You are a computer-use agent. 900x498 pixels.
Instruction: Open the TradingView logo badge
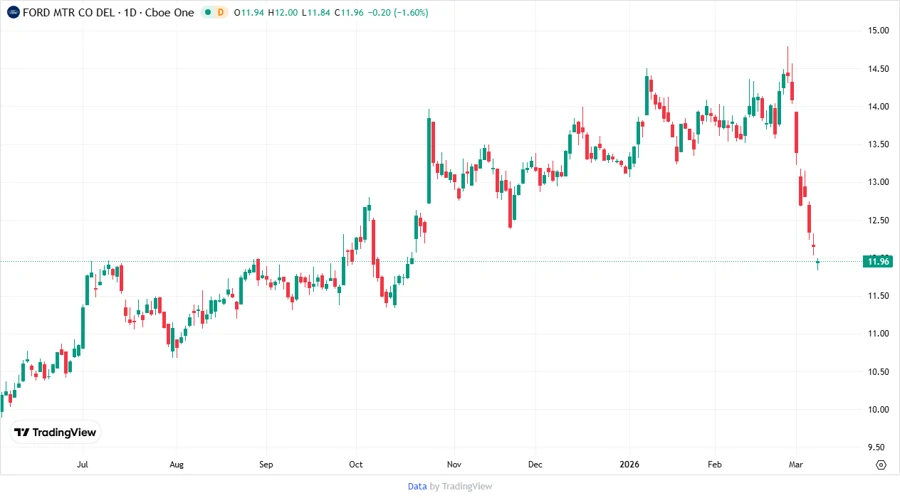point(55,432)
